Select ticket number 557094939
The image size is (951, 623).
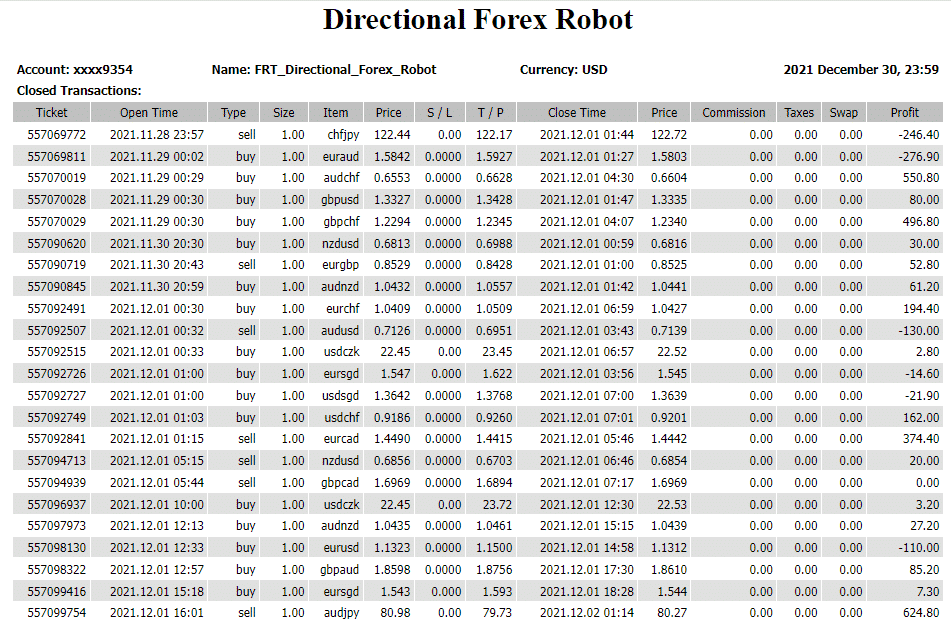pos(56,482)
